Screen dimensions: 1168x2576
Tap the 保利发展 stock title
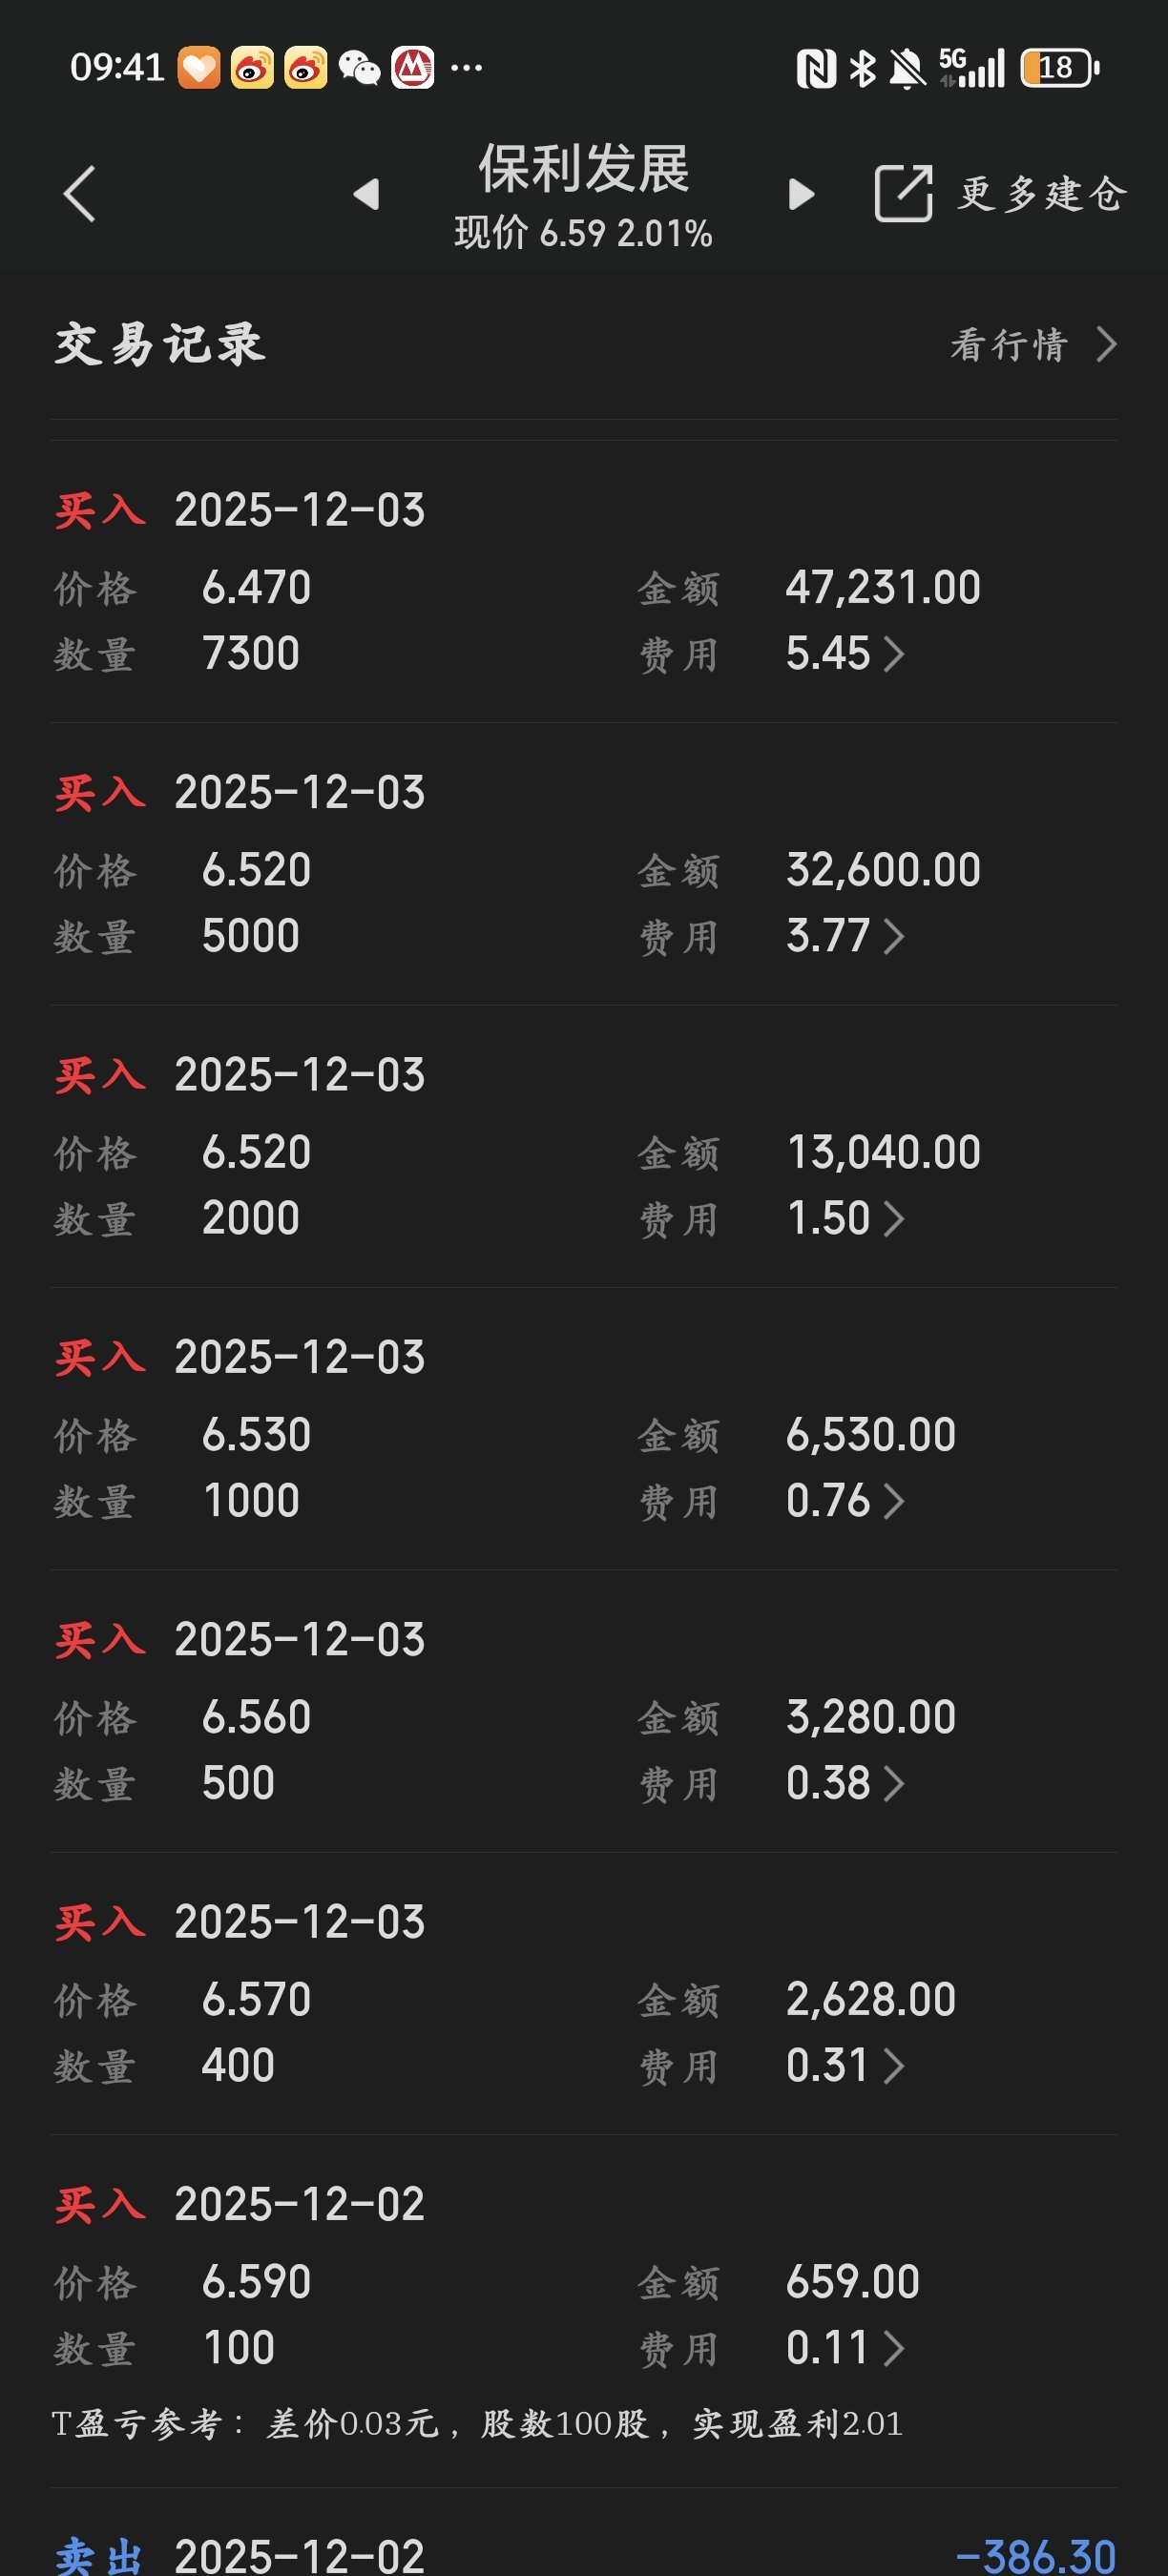click(x=584, y=168)
